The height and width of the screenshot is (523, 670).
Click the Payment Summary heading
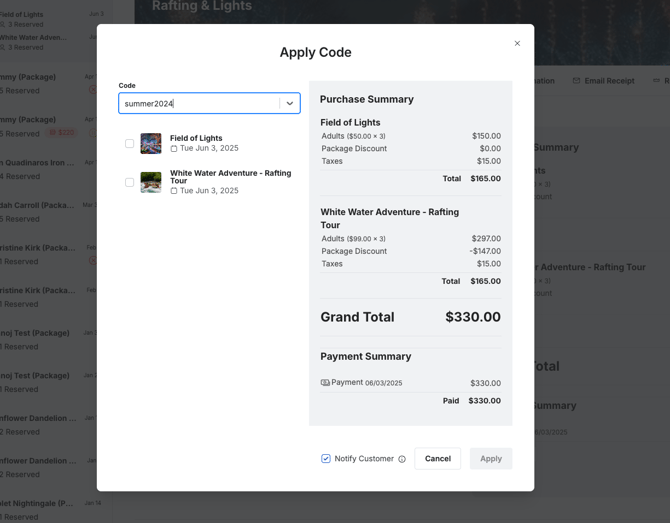tap(366, 356)
